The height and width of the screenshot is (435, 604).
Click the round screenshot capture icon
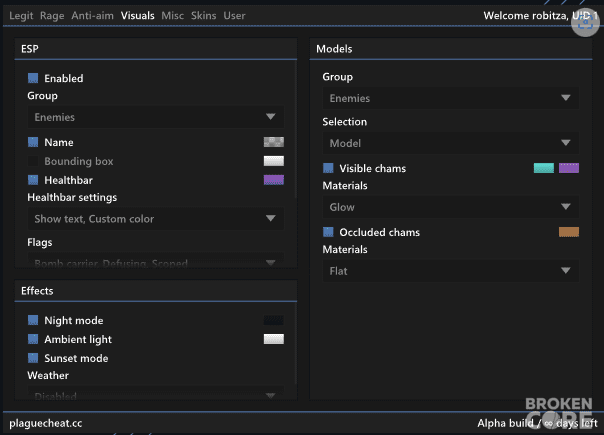[x=585, y=22]
